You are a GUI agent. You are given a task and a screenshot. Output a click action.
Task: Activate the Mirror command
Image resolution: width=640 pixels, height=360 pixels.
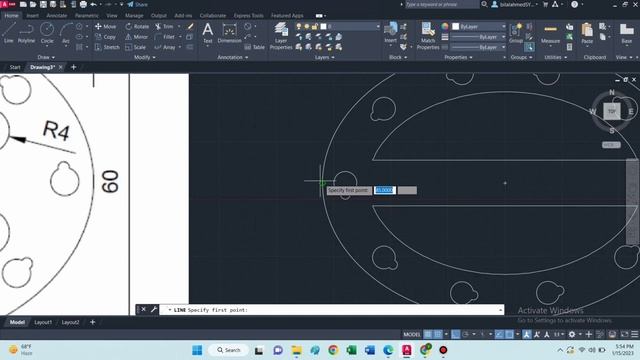point(136,37)
